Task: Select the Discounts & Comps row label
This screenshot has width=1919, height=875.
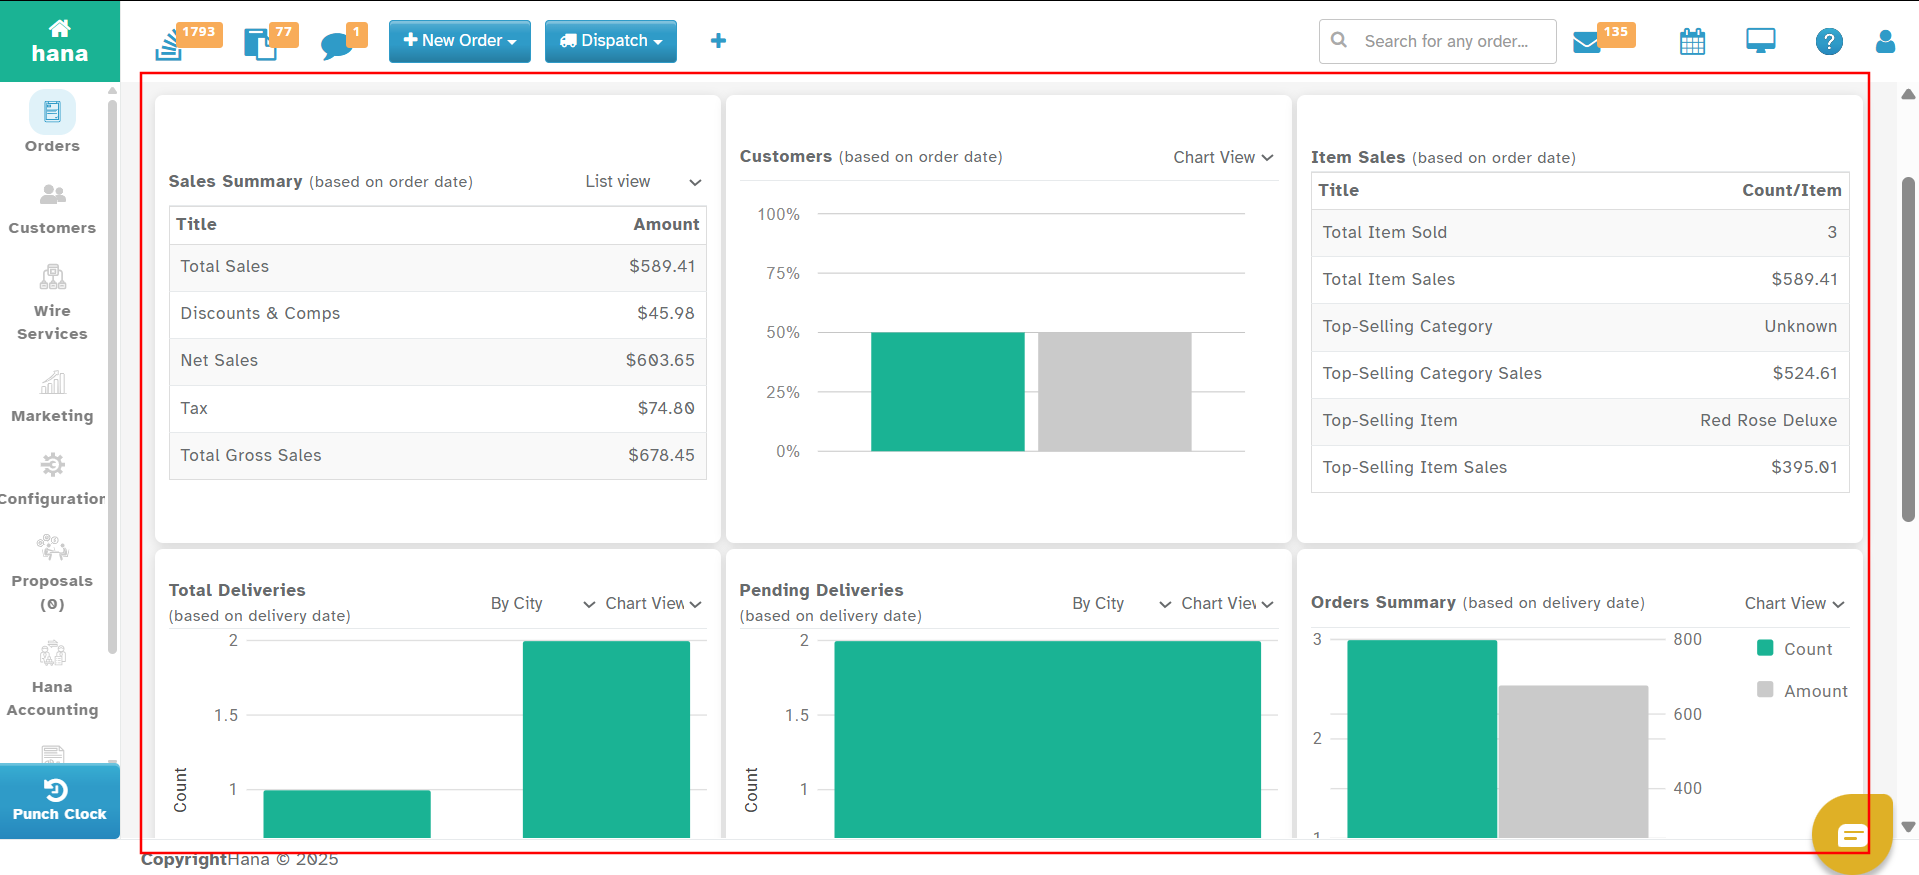Action: tap(260, 314)
